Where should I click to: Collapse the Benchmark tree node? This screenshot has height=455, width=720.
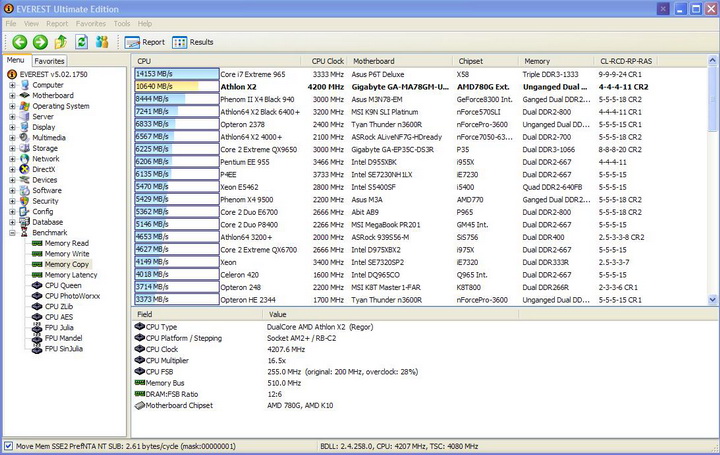click(x=12, y=233)
